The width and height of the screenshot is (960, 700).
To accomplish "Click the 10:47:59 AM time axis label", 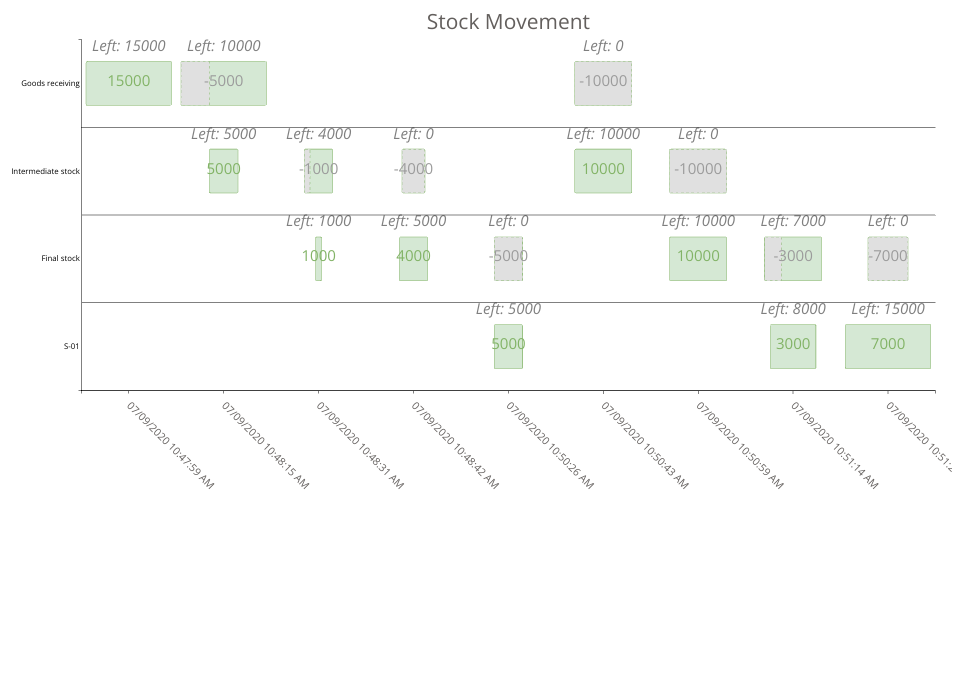I will point(170,445).
